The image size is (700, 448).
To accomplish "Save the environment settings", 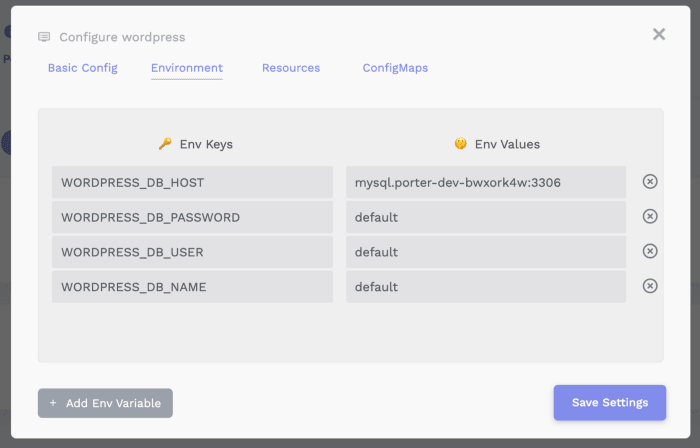I will [x=610, y=402].
